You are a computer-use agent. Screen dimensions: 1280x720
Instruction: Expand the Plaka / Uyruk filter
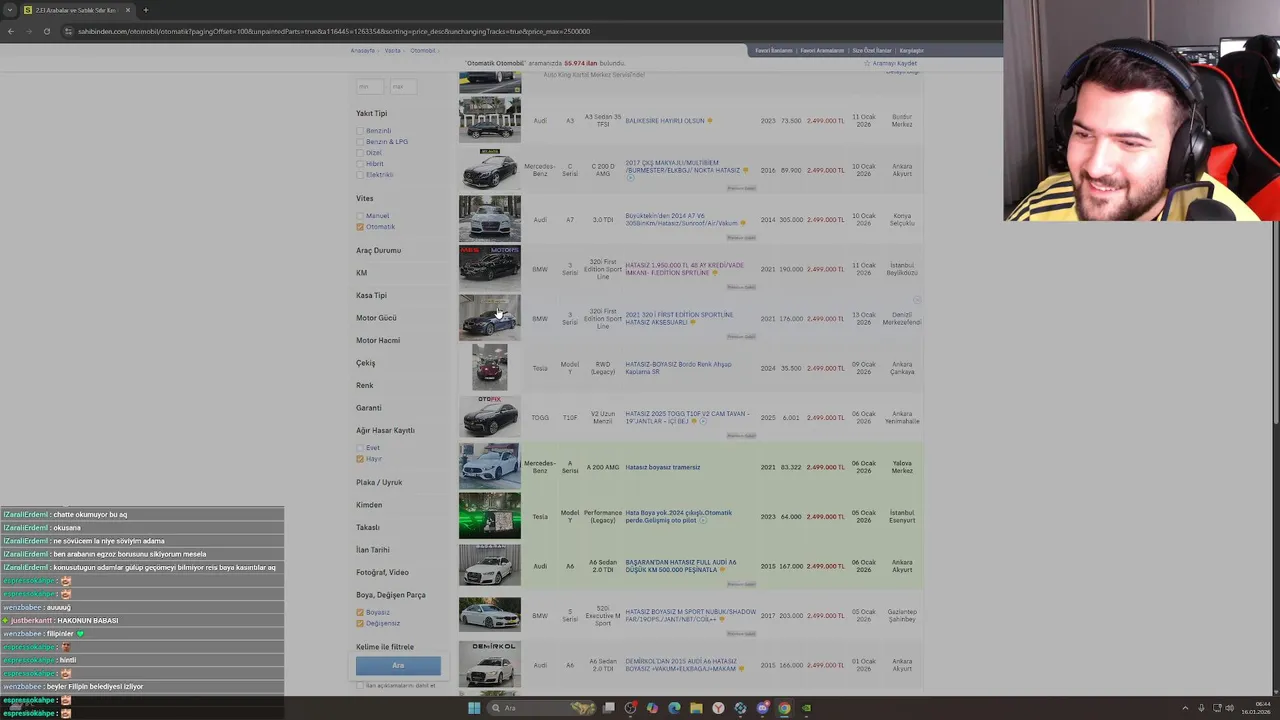pyautogui.click(x=379, y=482)
